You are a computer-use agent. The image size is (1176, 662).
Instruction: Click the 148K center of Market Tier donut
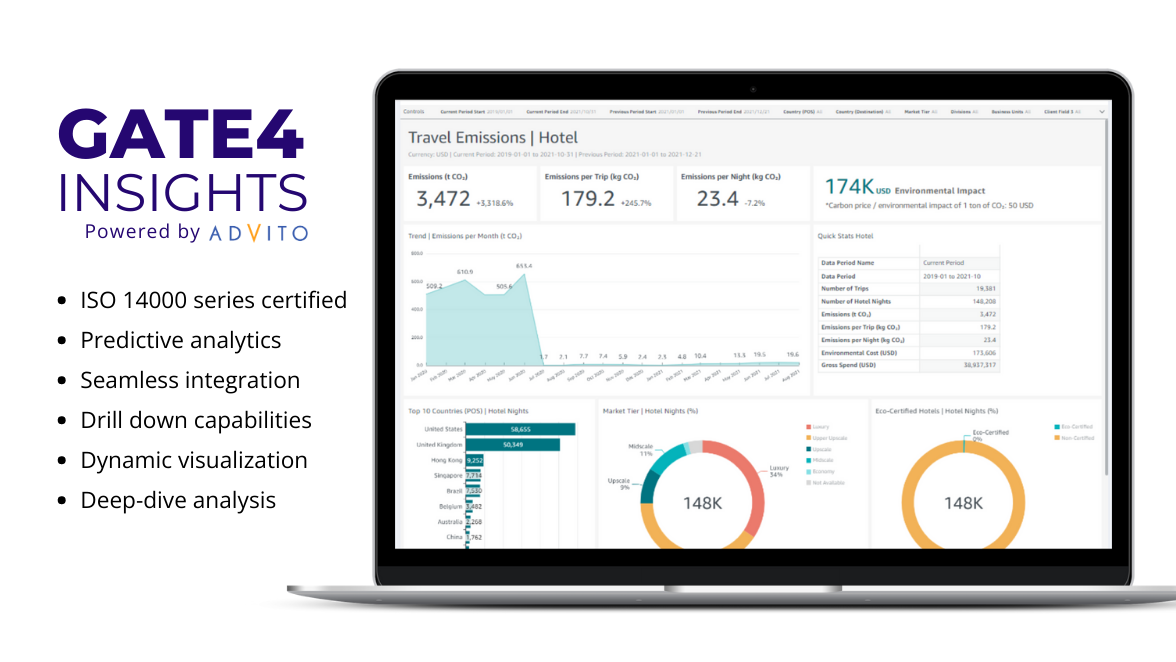[703, 504]
